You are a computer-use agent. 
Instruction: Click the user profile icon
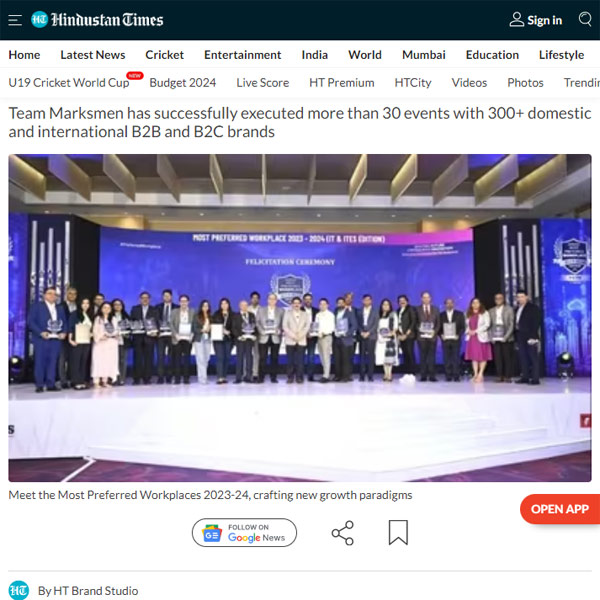point(517,20)
